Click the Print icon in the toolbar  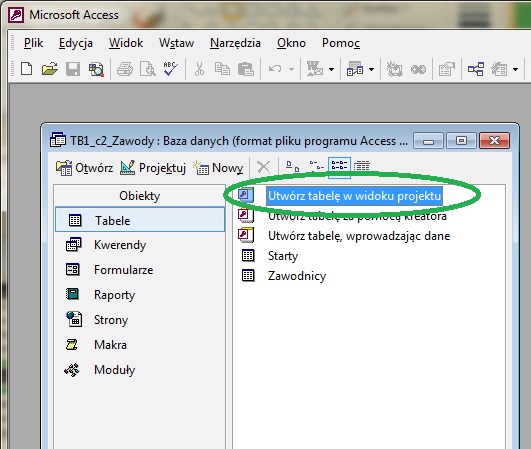click(125, 69)
